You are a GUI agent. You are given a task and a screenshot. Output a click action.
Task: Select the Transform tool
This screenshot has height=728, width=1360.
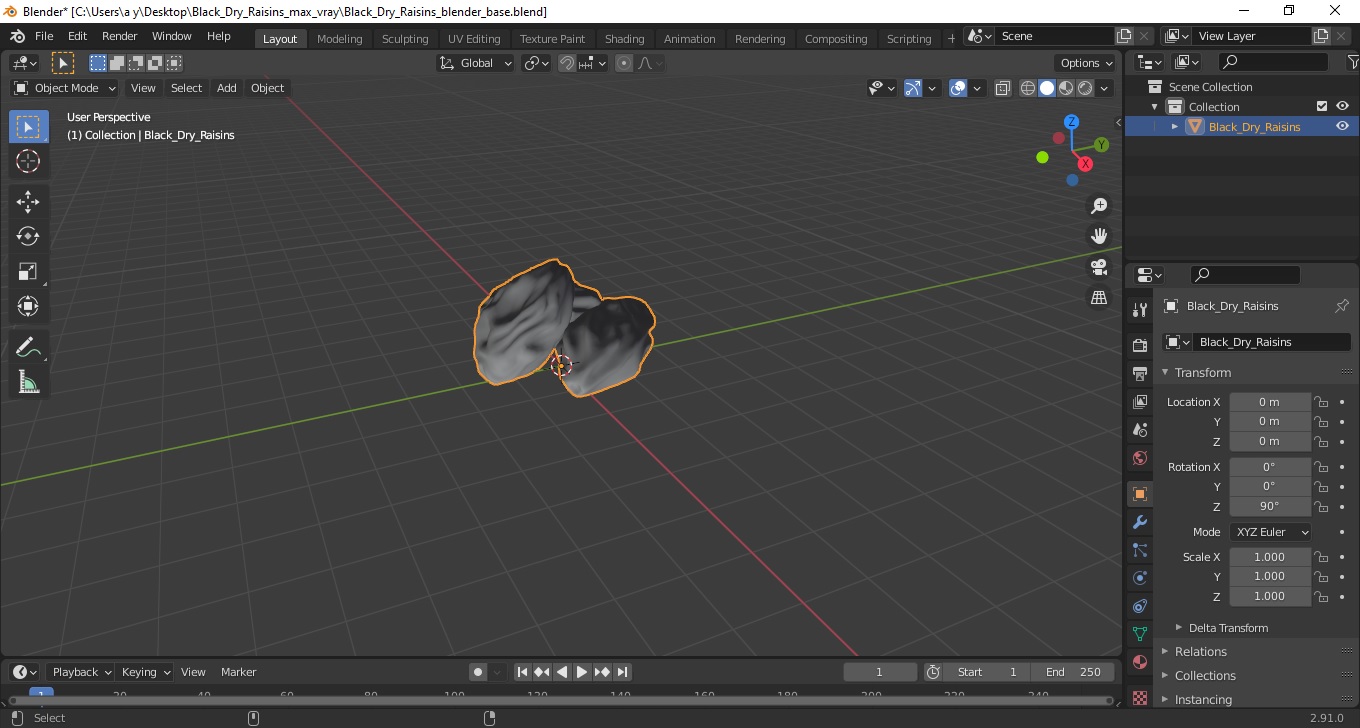click(28, 306)
